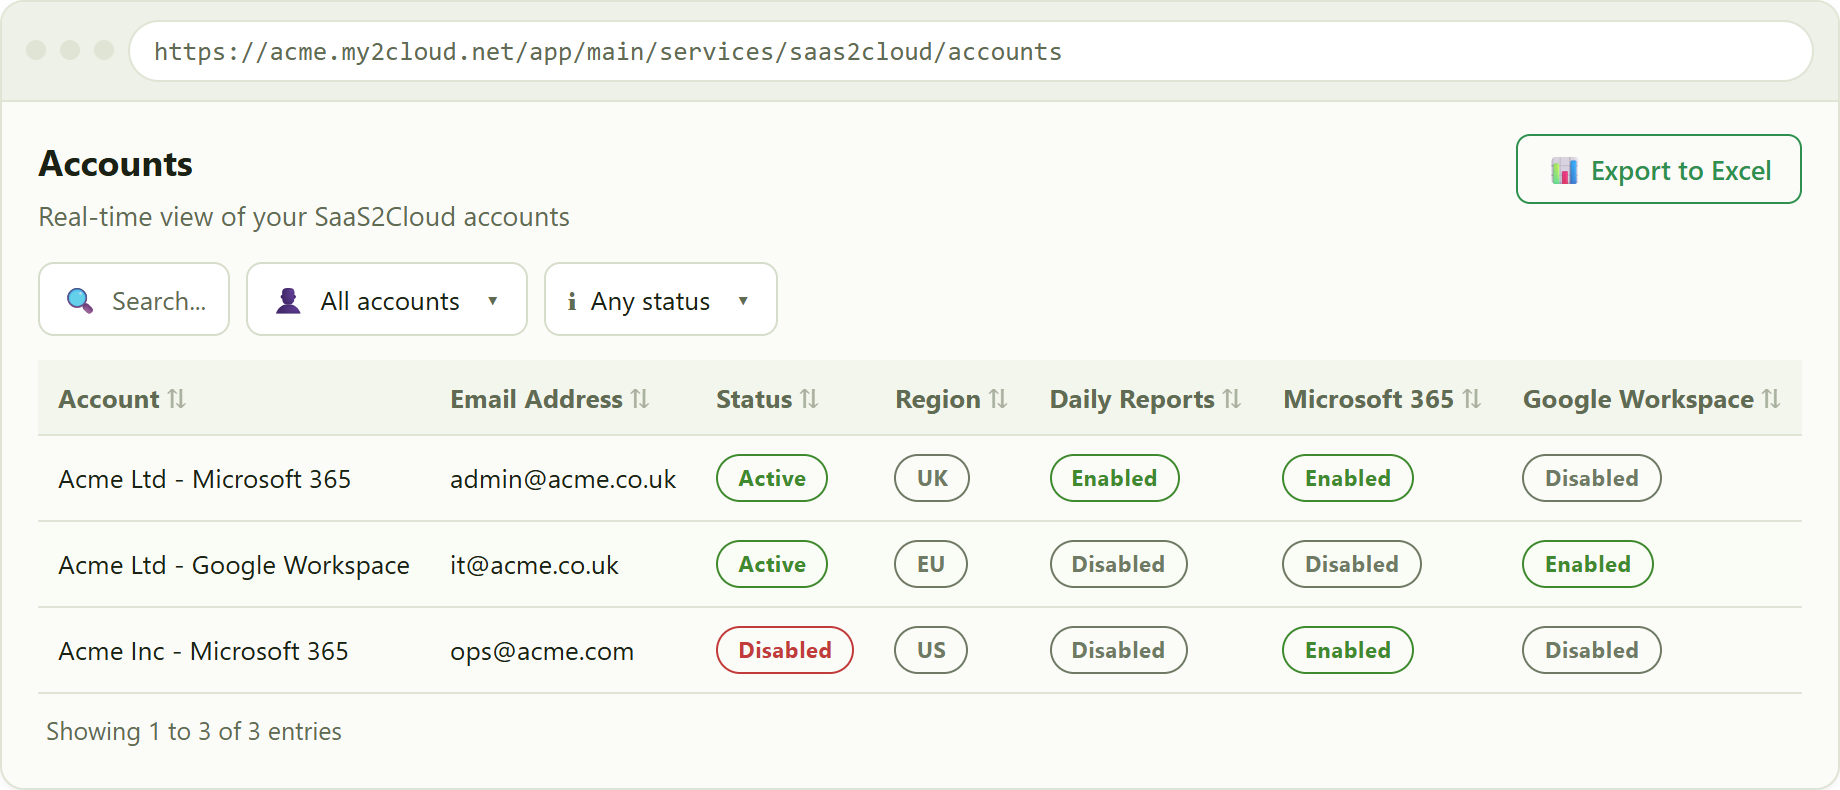Viewport: 1840px width, 790px height.
Task: Click the Account column header label
Action: click(109, 399)
